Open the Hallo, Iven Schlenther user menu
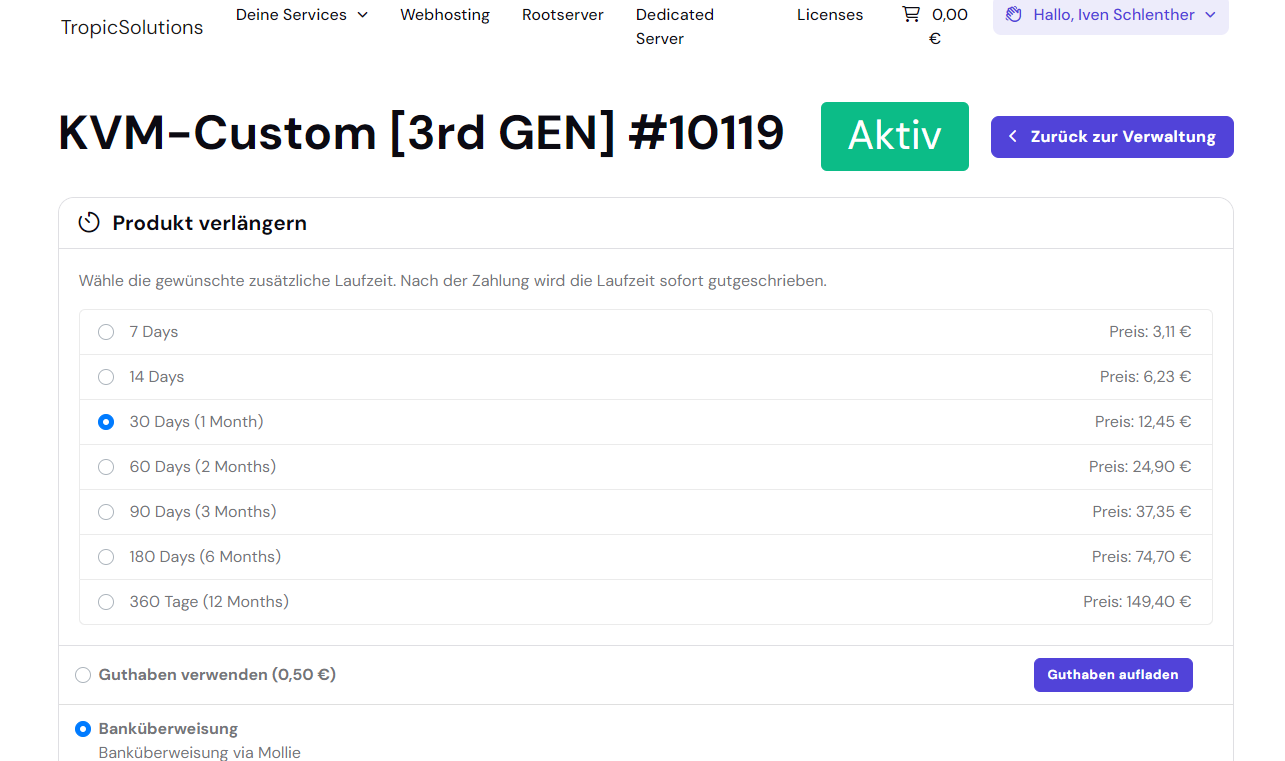 click(1111, 15)
